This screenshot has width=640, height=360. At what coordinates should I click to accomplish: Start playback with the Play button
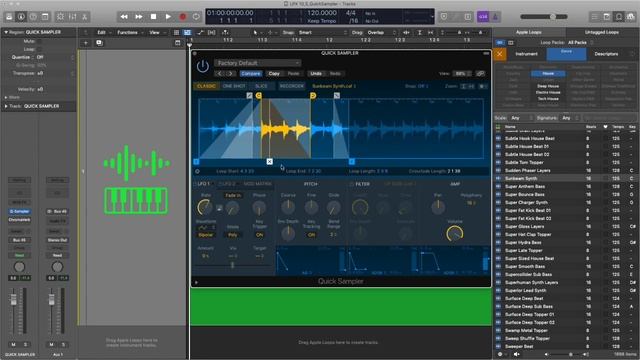click(x=168, y=17)
